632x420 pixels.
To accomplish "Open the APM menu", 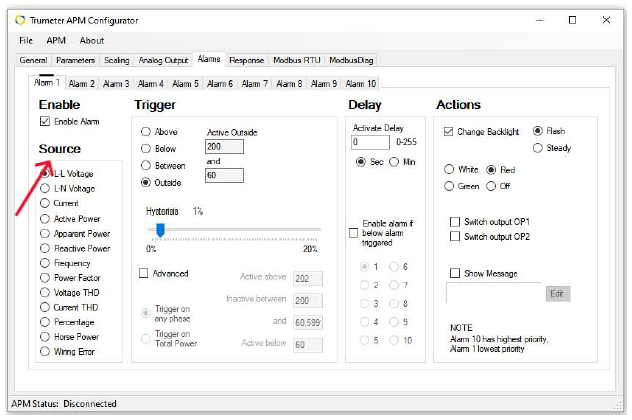I will click(56, 40).
